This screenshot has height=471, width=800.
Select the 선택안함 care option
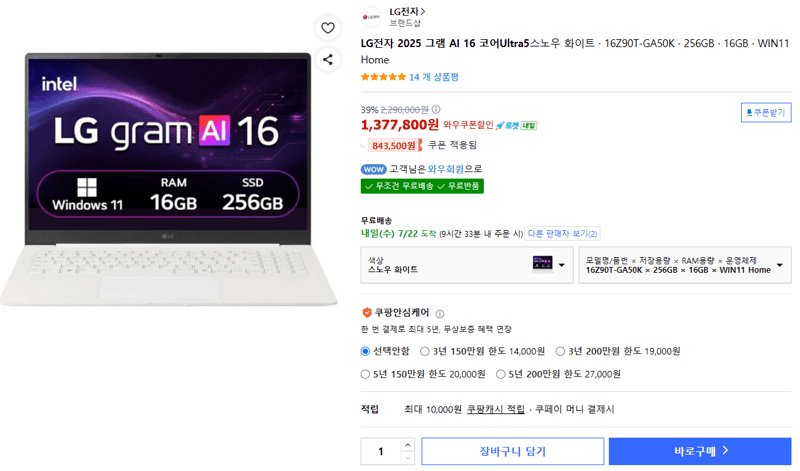pyautogui.click(x=365, y=351)
